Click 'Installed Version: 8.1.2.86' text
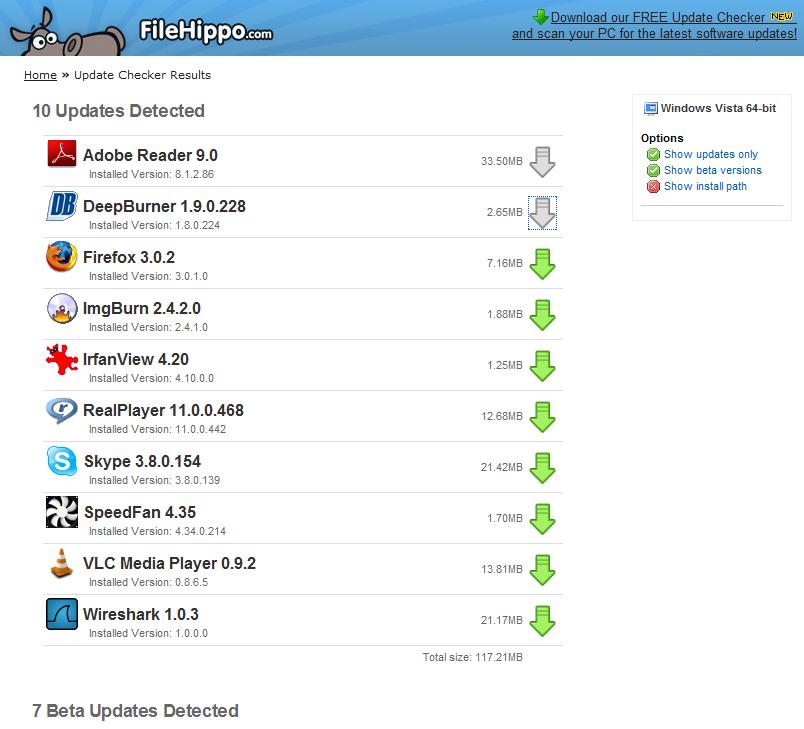The height and width of the screenshot is (729, 804). tap(151, 174)
